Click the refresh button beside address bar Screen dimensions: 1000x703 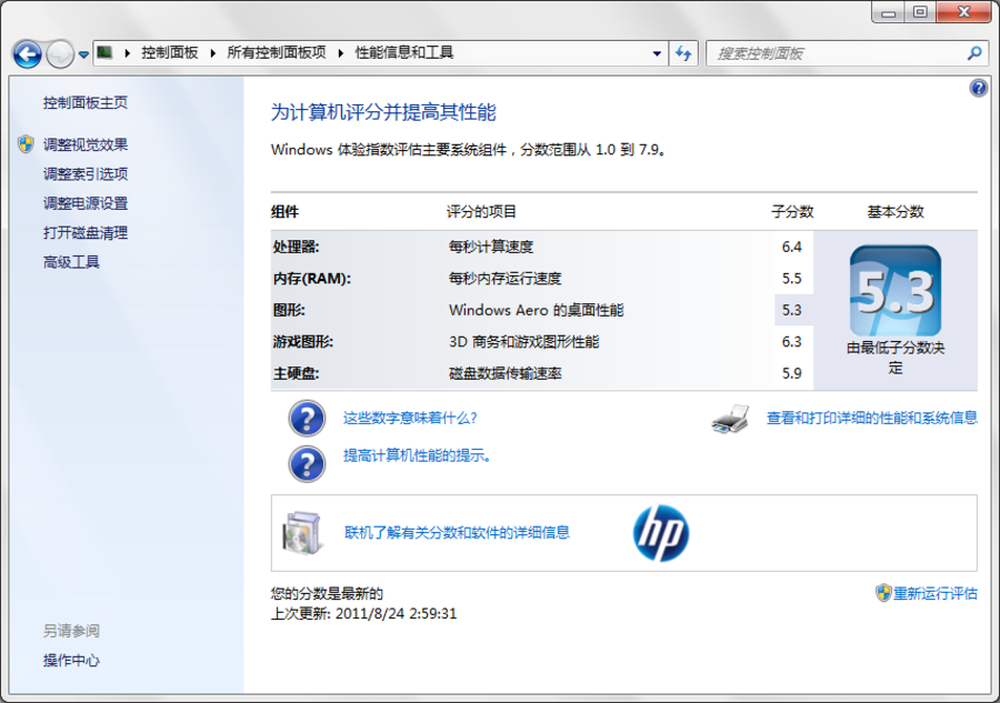pos(684,53)
